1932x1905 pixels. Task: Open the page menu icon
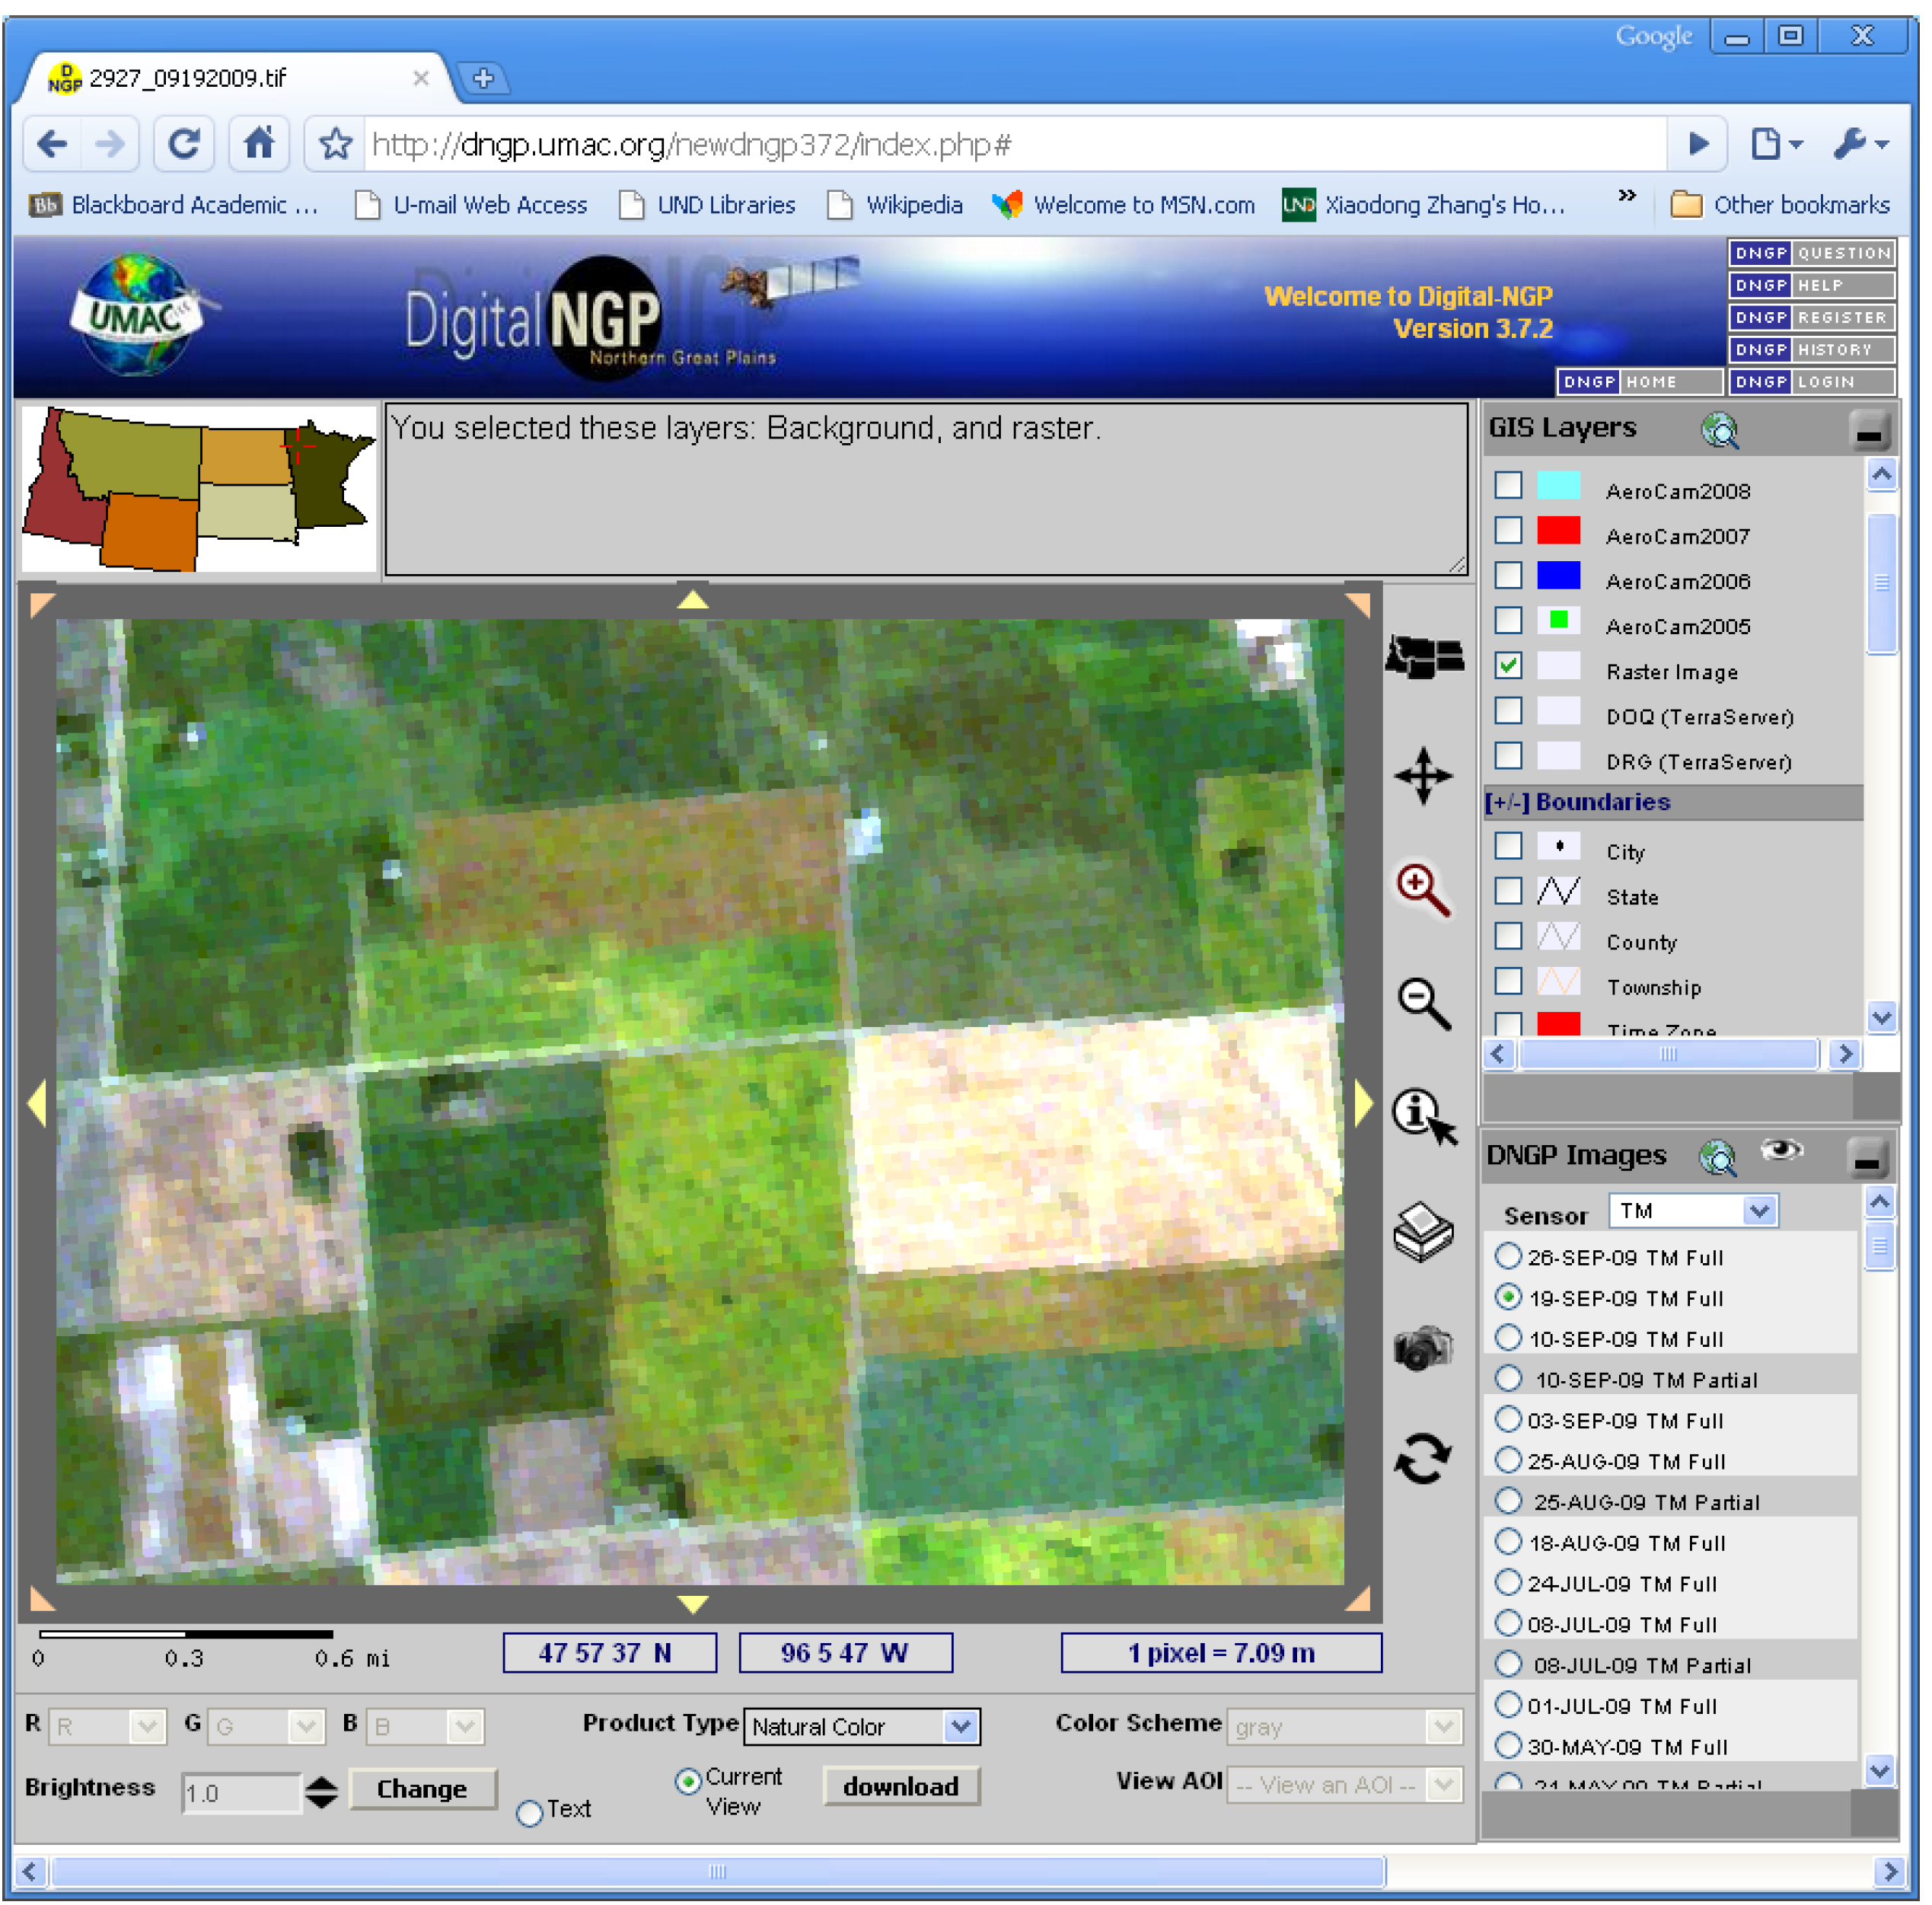pos(1777,144)
